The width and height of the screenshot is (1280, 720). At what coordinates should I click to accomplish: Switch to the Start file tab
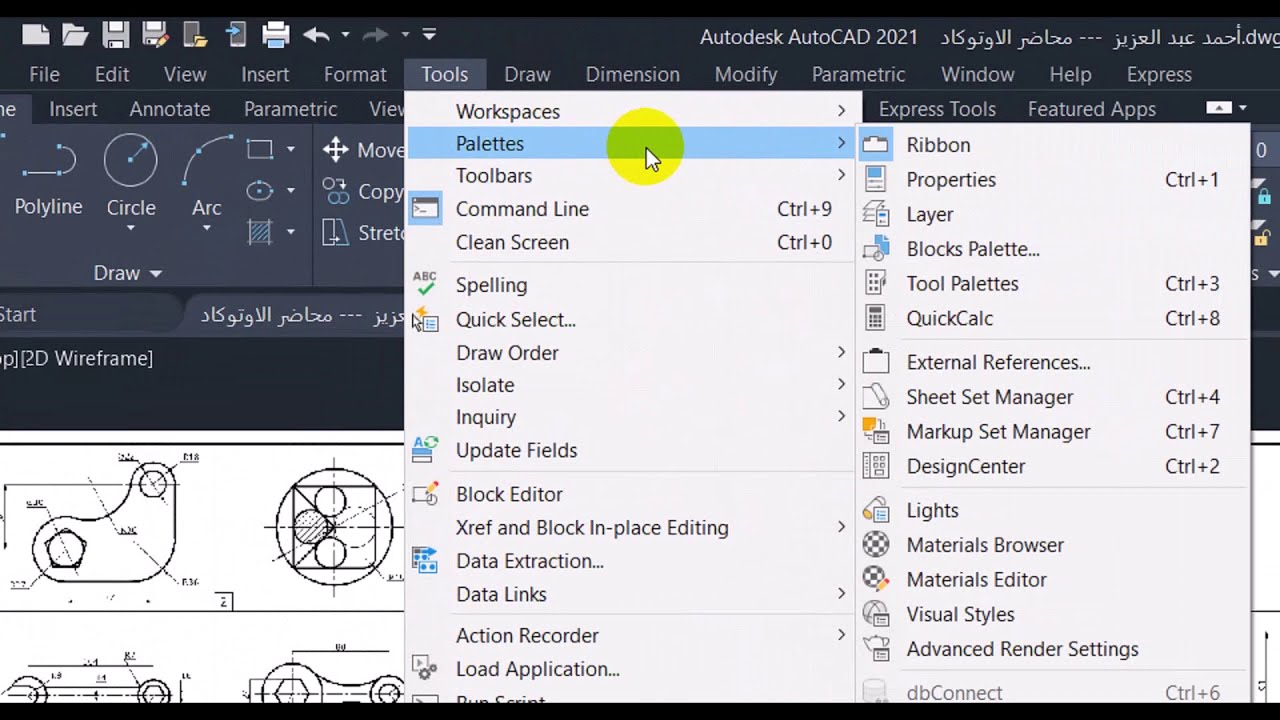pyautogui.click(x=18, y=314)
